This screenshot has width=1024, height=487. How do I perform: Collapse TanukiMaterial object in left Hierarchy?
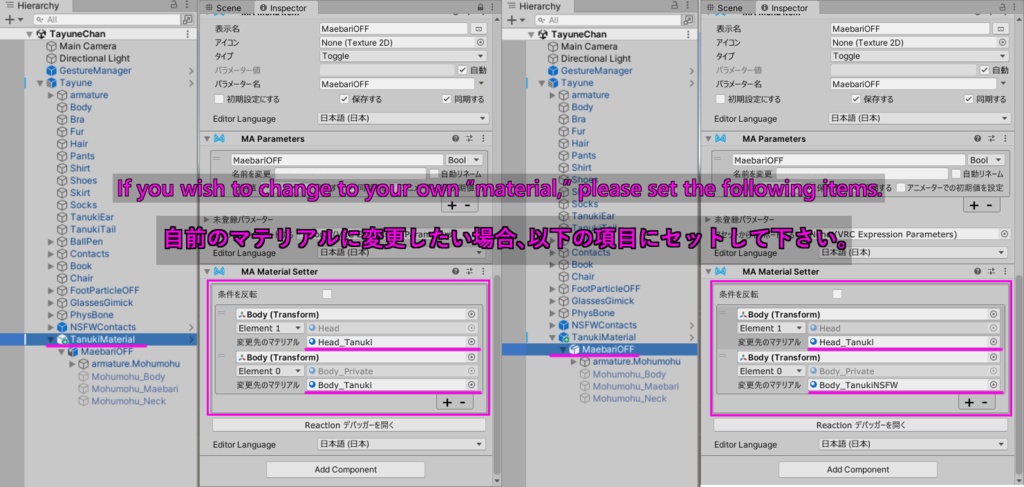pyautogui.click(x=50, y=339)
